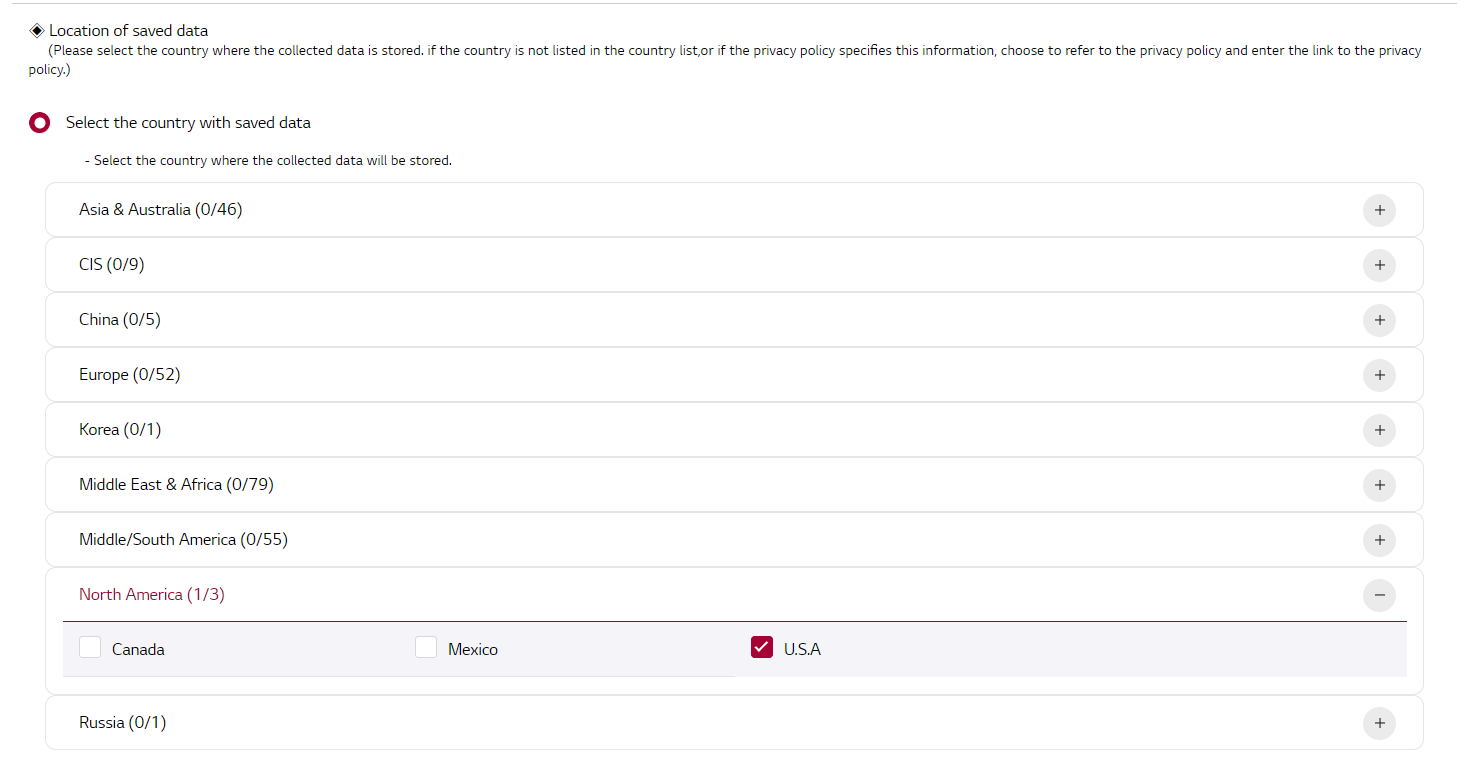1469x776 pixels.
Task: Select the country with saved data radio
Action: [40, 123]
